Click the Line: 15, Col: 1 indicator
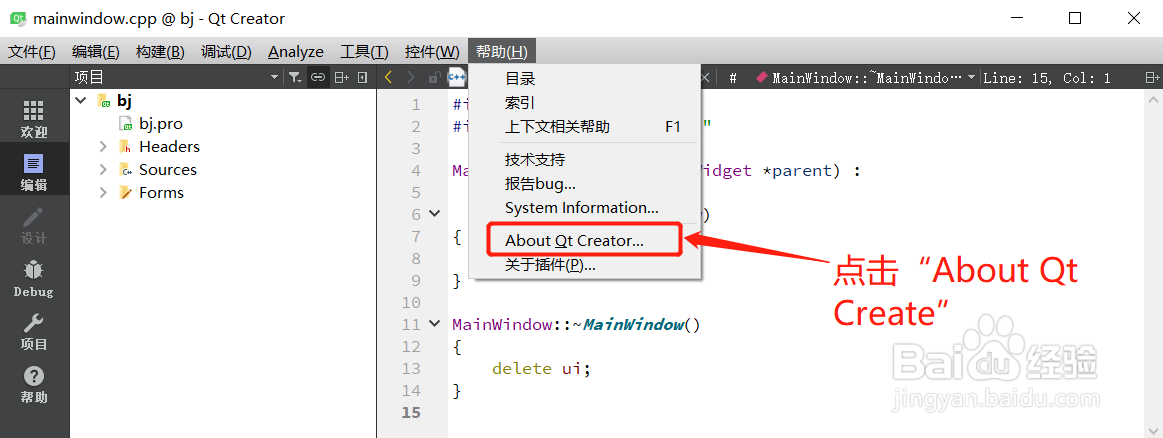The image size is (1163, 438). 1047,77
